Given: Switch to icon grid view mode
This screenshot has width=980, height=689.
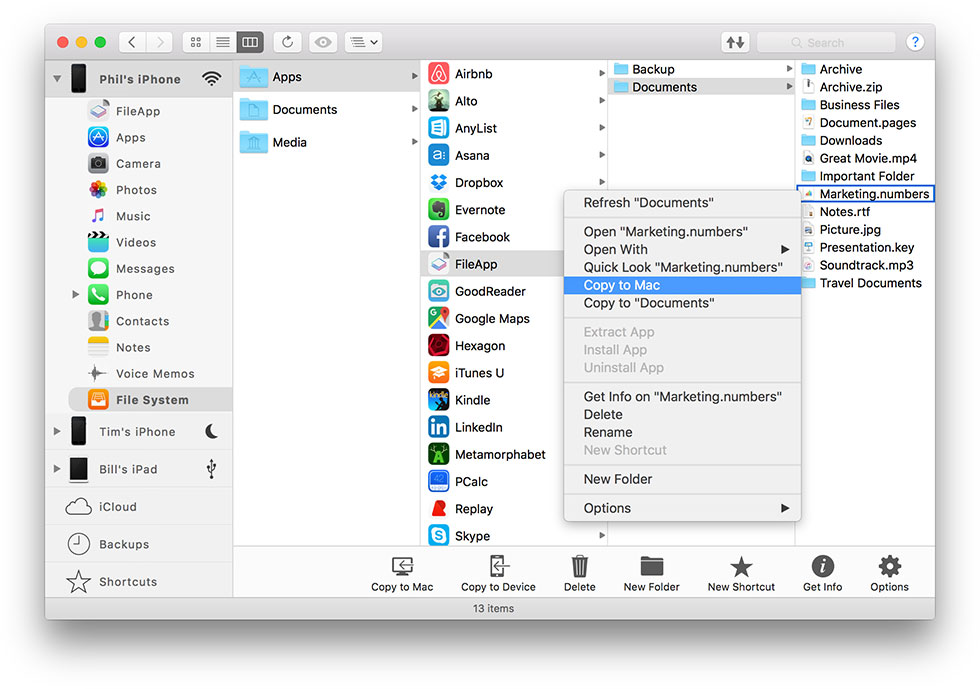Looking at the screenshot, I should (x=196, y=42).
